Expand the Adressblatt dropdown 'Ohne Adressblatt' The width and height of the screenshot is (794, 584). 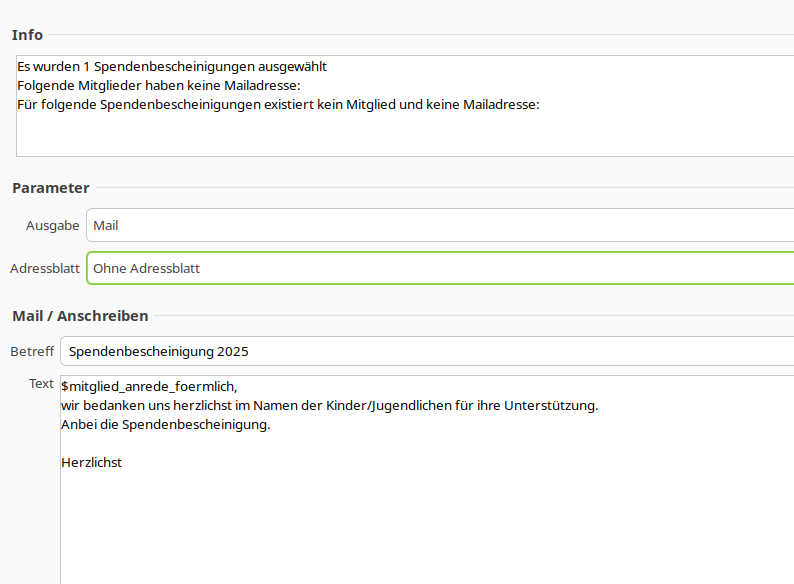(440, 268)
